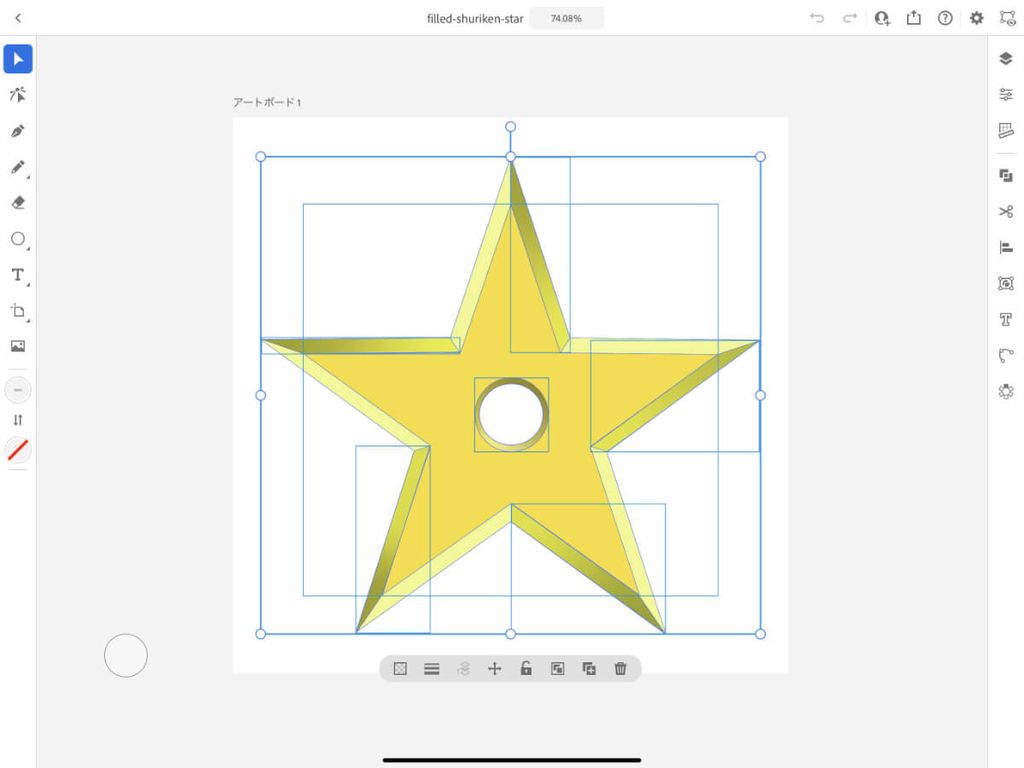Swap fill and stroke colors
Screen dimensions: 1024x768
coord(18,420)
